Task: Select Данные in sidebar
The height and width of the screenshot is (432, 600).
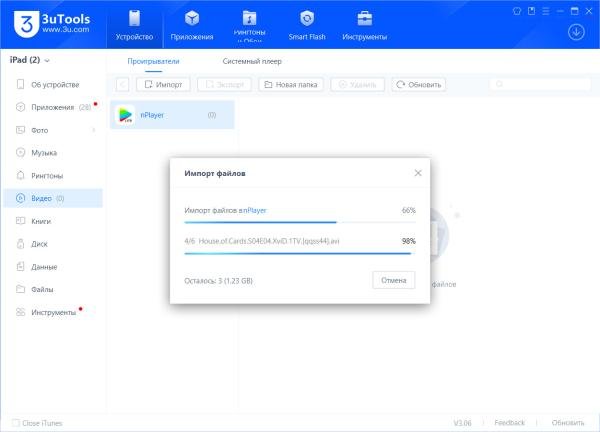Action: 53,267
